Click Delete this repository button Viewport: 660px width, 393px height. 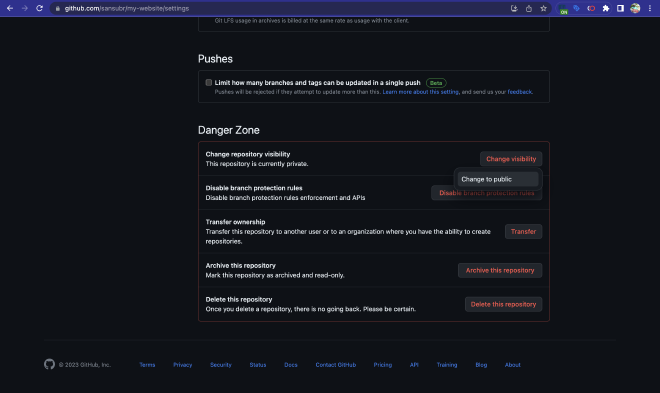[503, 304]
